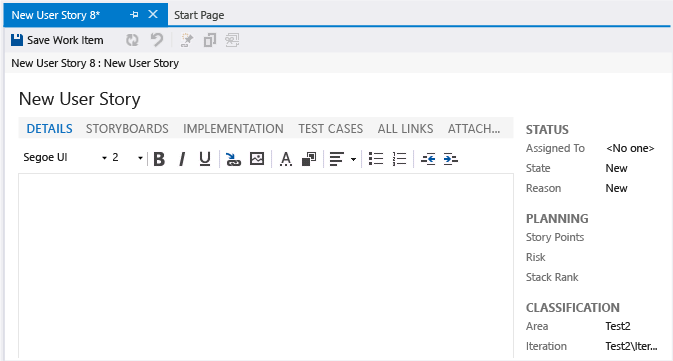Click the Assigned To label
This screenshot has height=361, width=673.
(555, 148)
